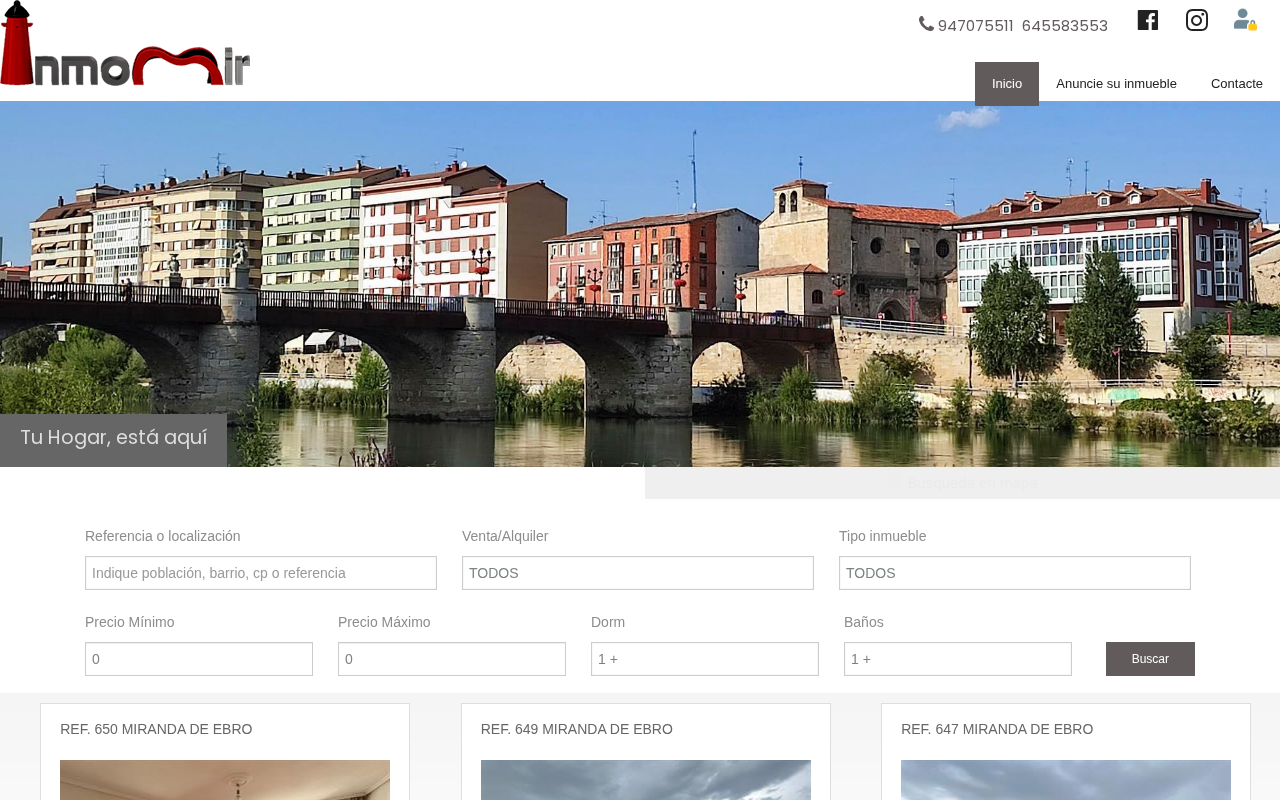Open the Dorm bedrooms selector

(705, 659)
